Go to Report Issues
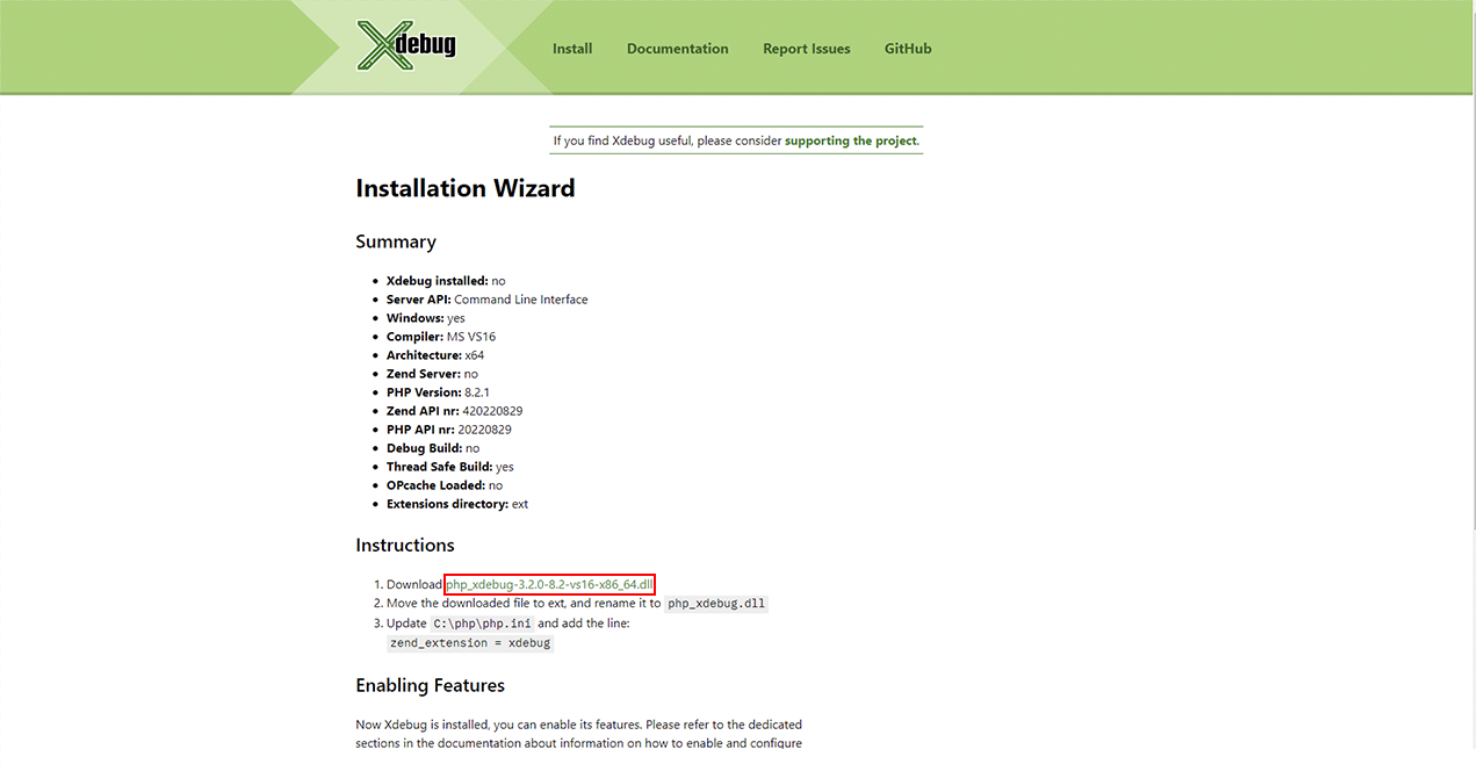The image size is (1476, 778). click(806, 48)
